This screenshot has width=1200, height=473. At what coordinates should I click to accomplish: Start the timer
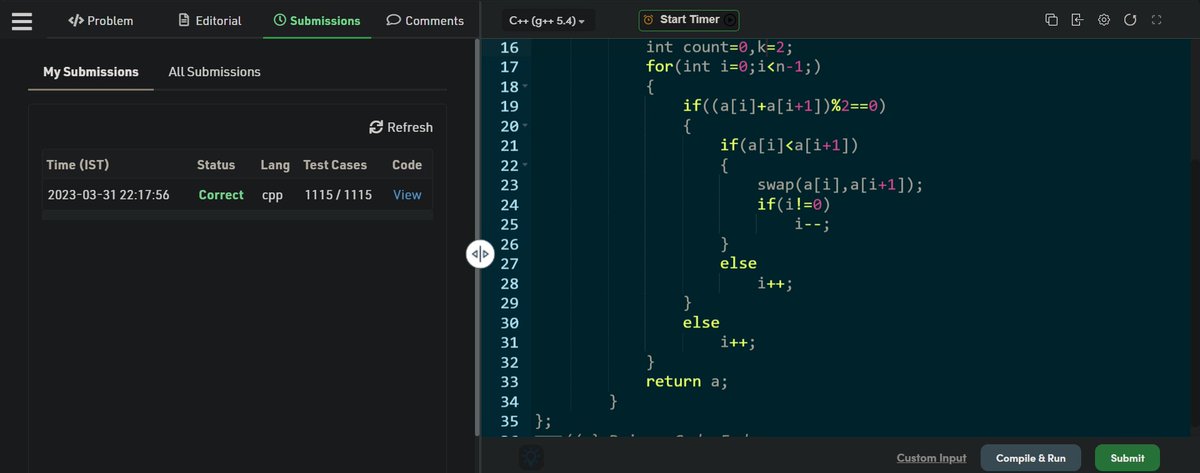click(690, 20)
